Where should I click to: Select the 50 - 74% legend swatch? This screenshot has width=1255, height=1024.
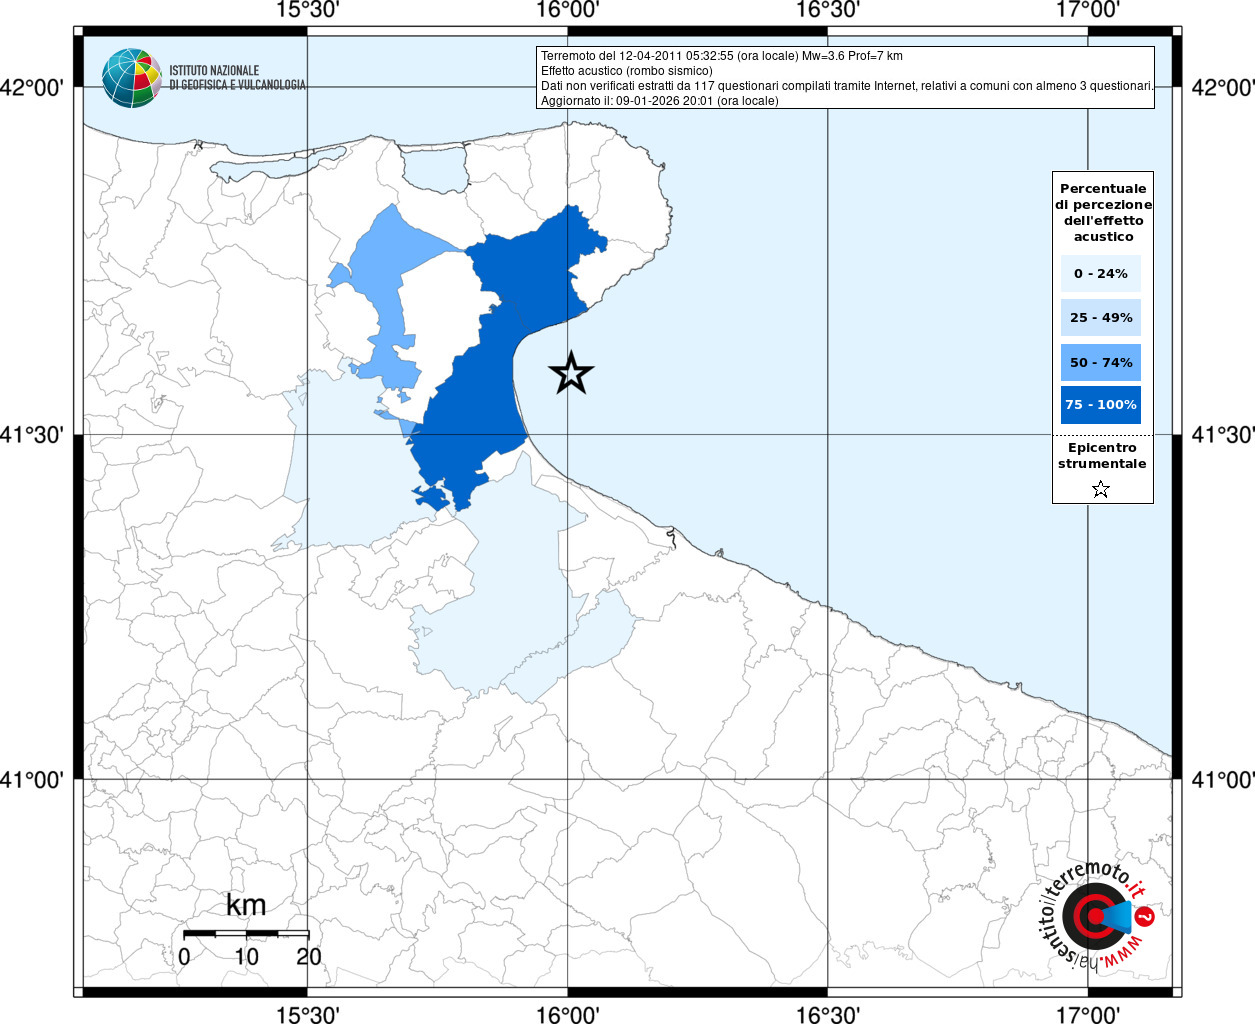pyautogui.click(x=1101, y=362)
